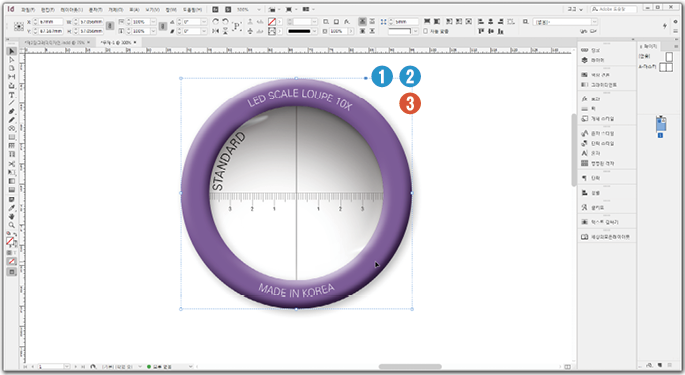Click the stroke color swatch in control panel
Viewport: 685px width, 375px height.
(272, 31)
